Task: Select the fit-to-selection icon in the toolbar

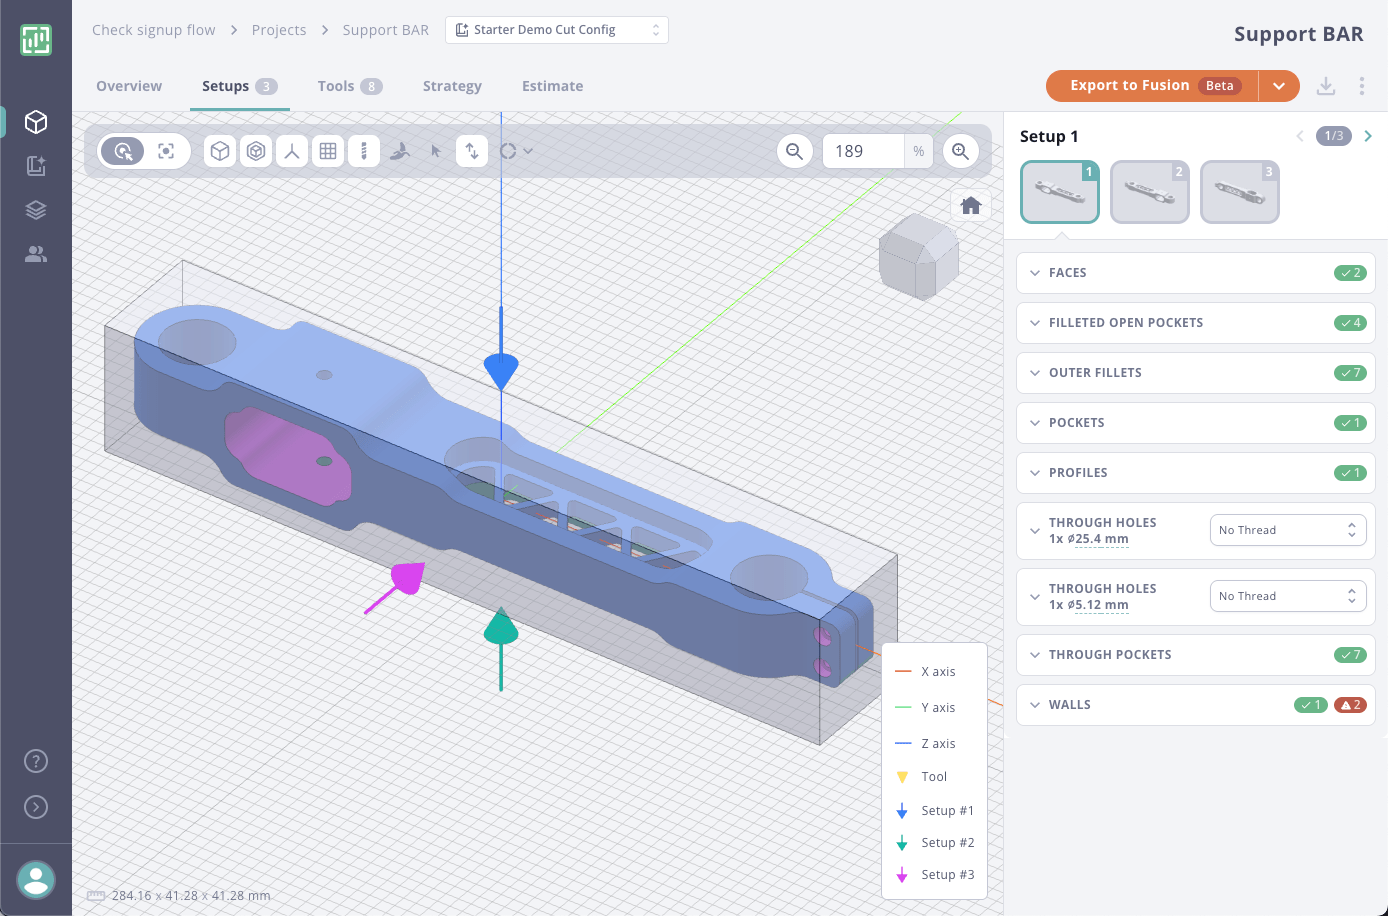Action: pyautogui.click(x=165, y=150)
